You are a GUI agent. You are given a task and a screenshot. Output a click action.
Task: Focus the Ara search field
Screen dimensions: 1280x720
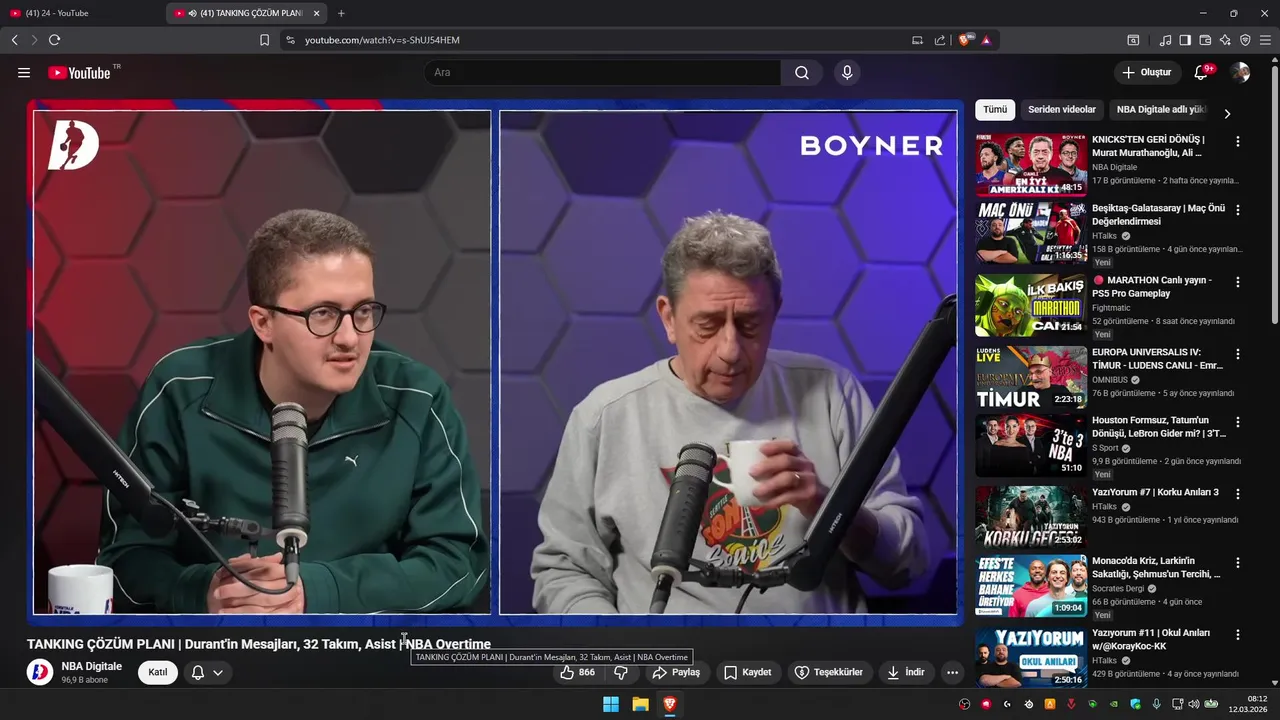coord(602,72)
